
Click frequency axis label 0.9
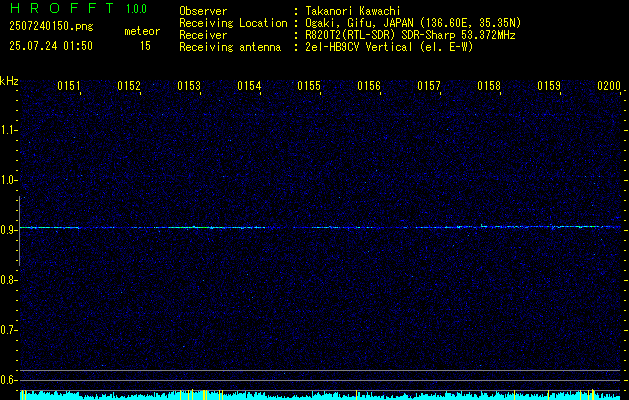click(8, 230)
